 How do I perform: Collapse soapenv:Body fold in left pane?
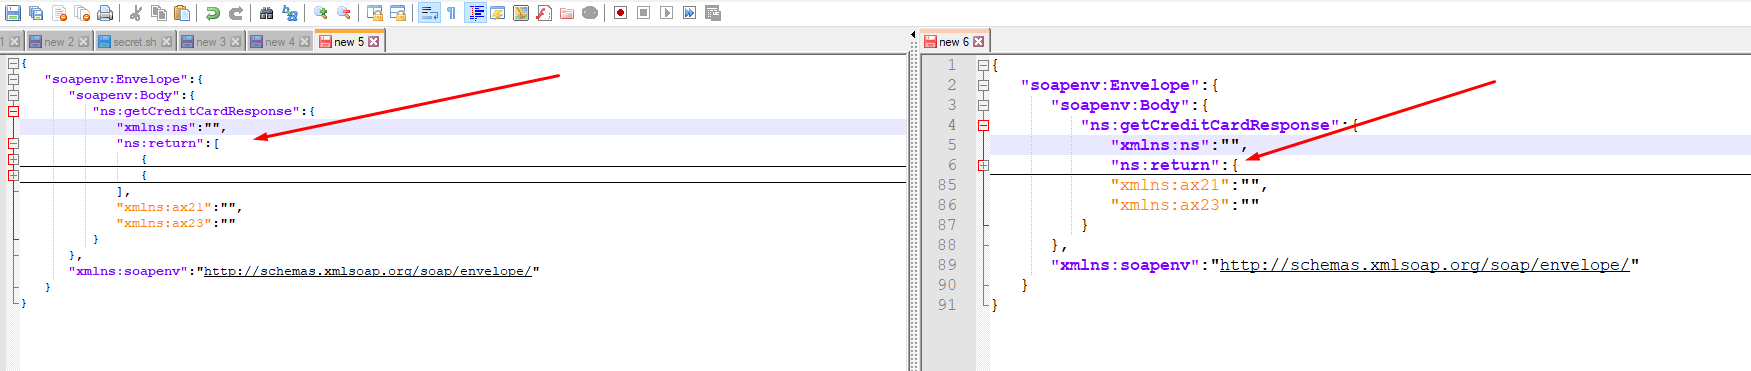13,95
